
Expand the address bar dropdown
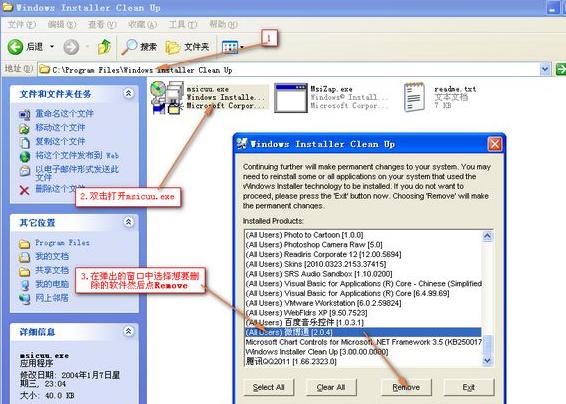pos(545,69)
